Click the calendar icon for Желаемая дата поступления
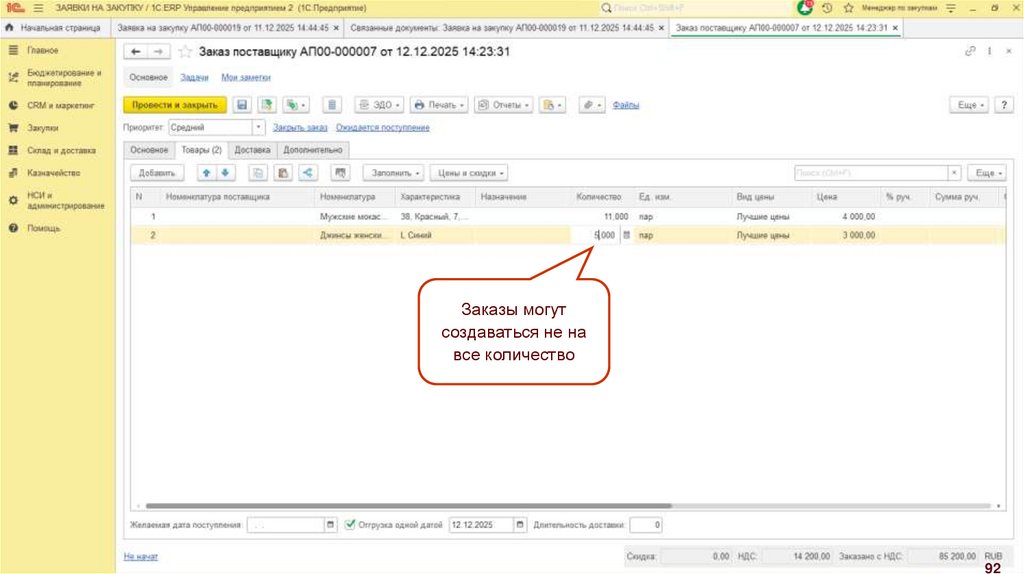This screenshot has width=1024, height=574. pyautogui.click(x=331, y=524)
